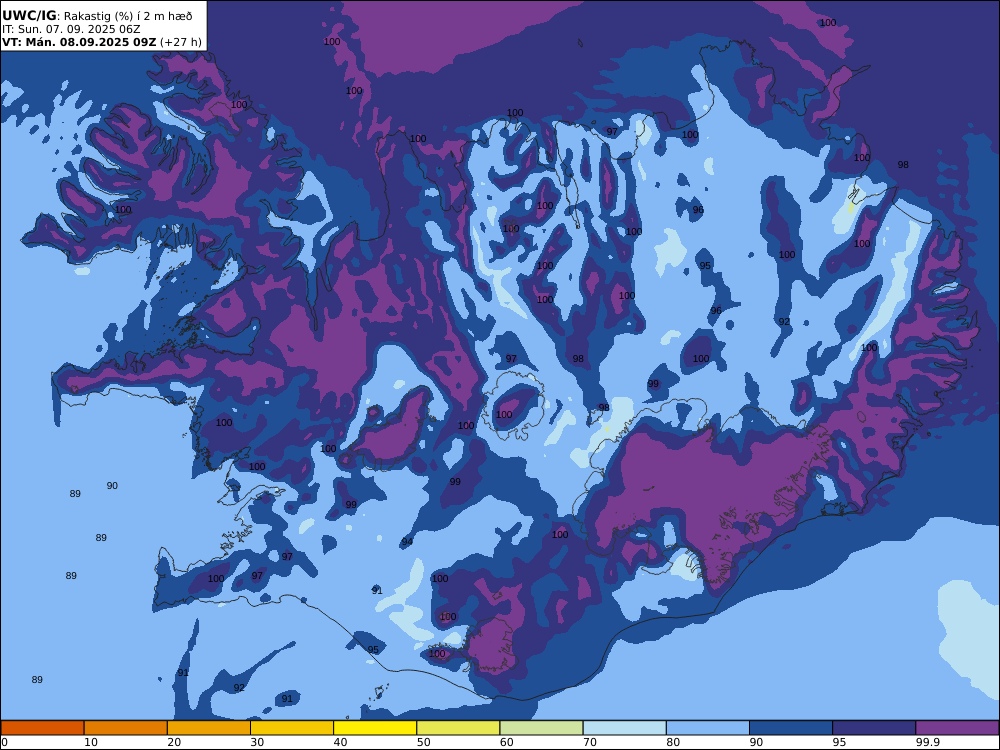Select the amber 20–30 legend color segment
This screenshot has width=1000, height=750.
tap(209, 728)
